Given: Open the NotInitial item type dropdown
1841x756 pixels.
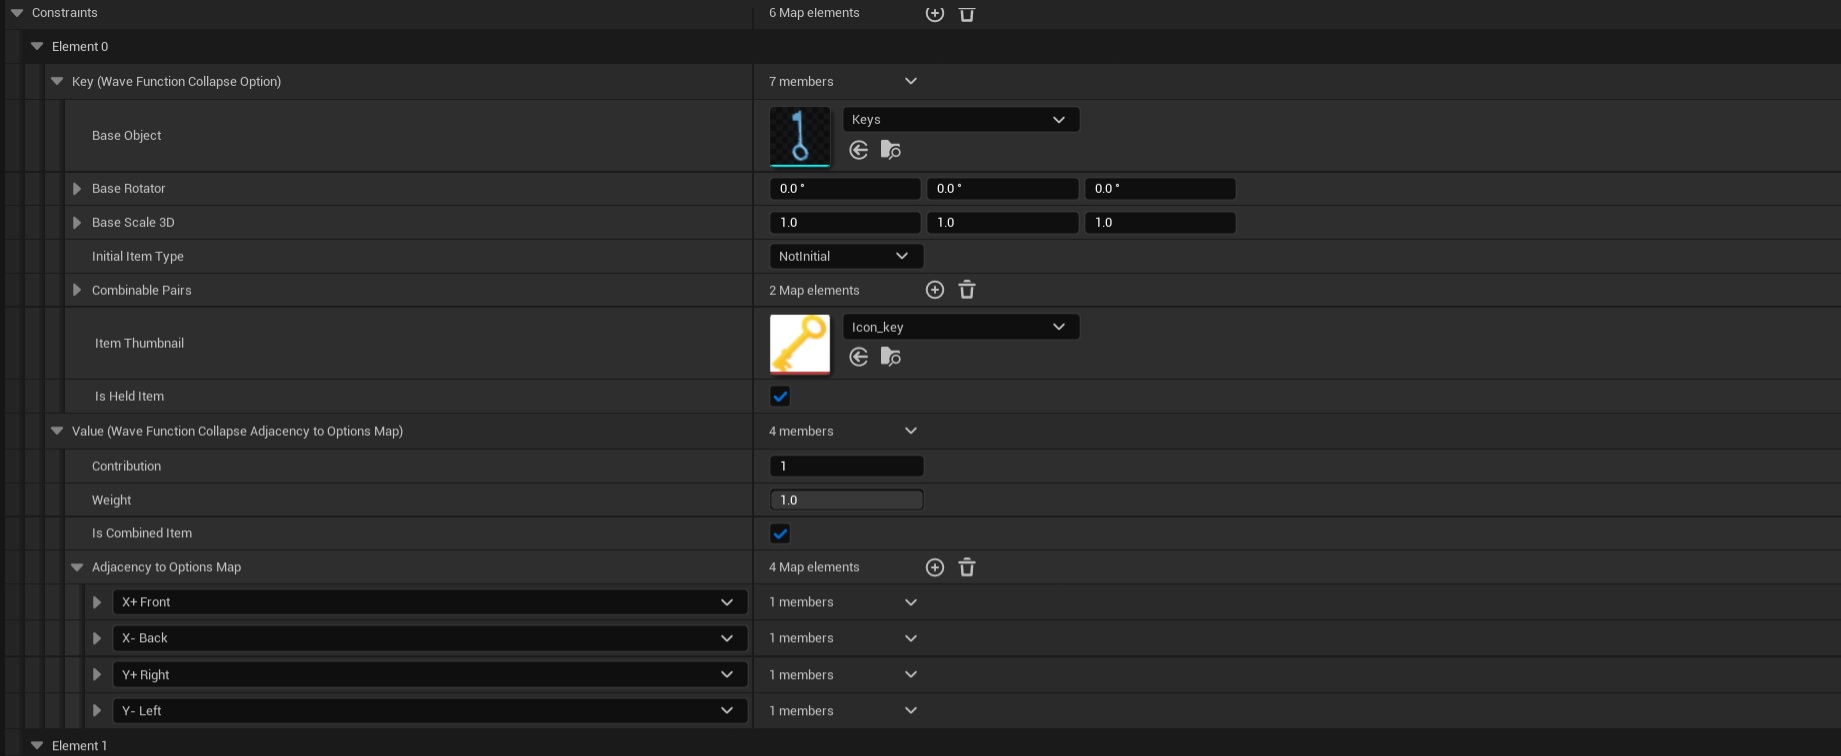Looking at the screenshot, I should coord(846,256).
